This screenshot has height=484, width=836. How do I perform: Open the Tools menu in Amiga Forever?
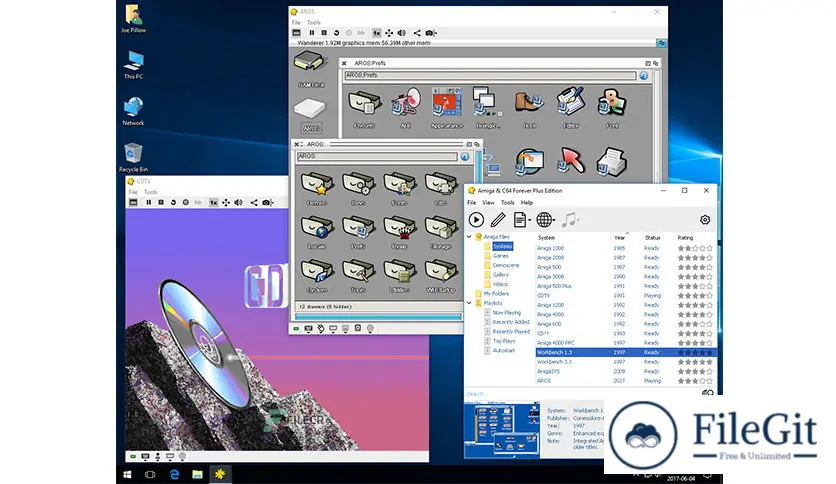[x=508, y=203]
